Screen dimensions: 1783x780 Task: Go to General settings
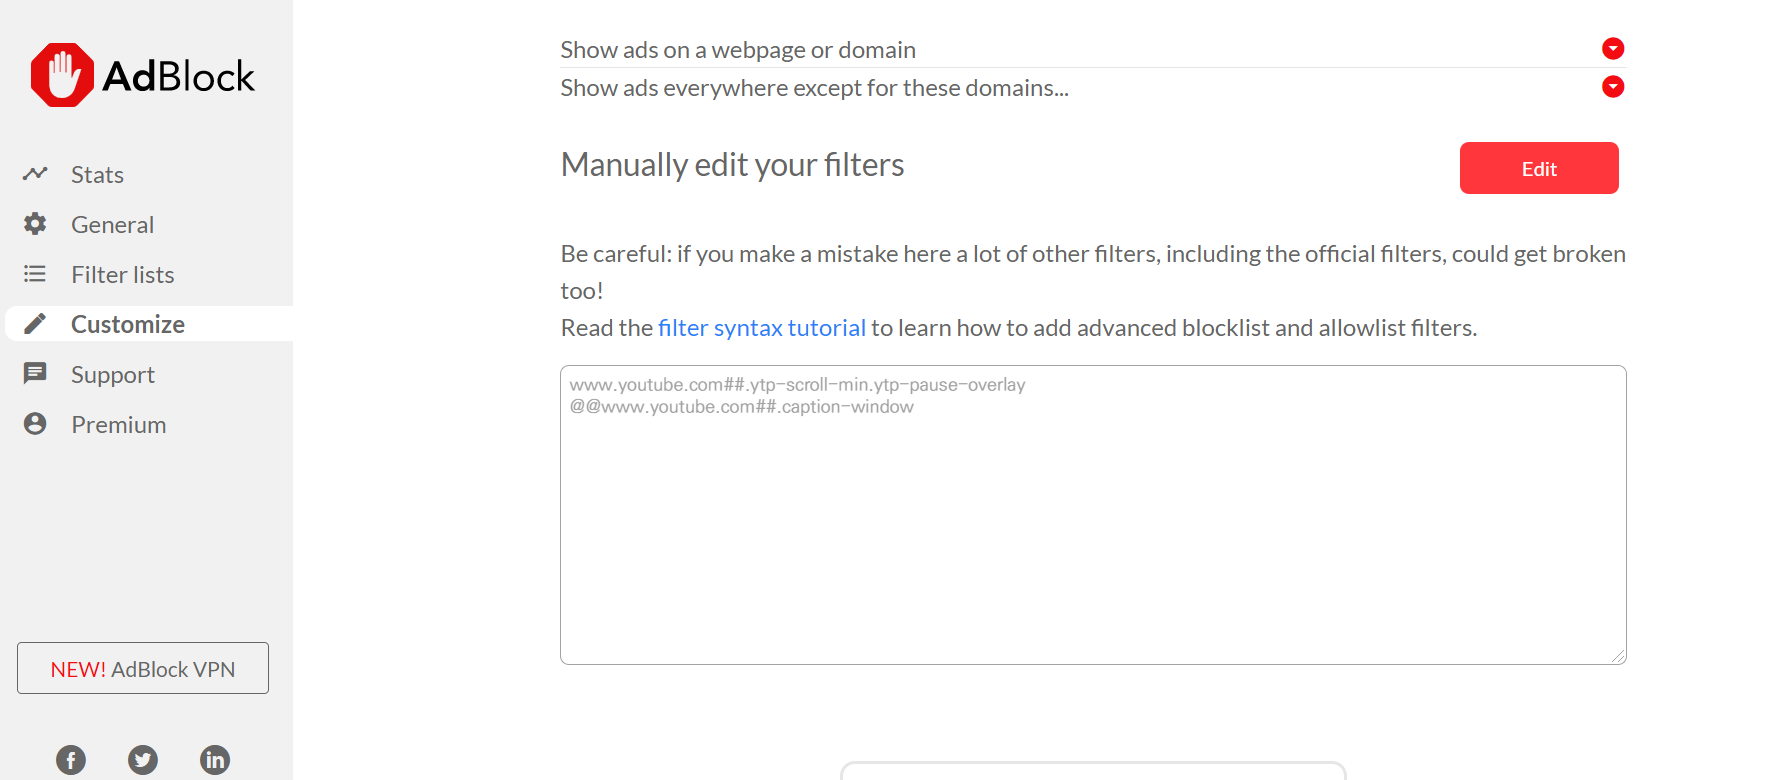pyautogui.click(x=112, y=225)
